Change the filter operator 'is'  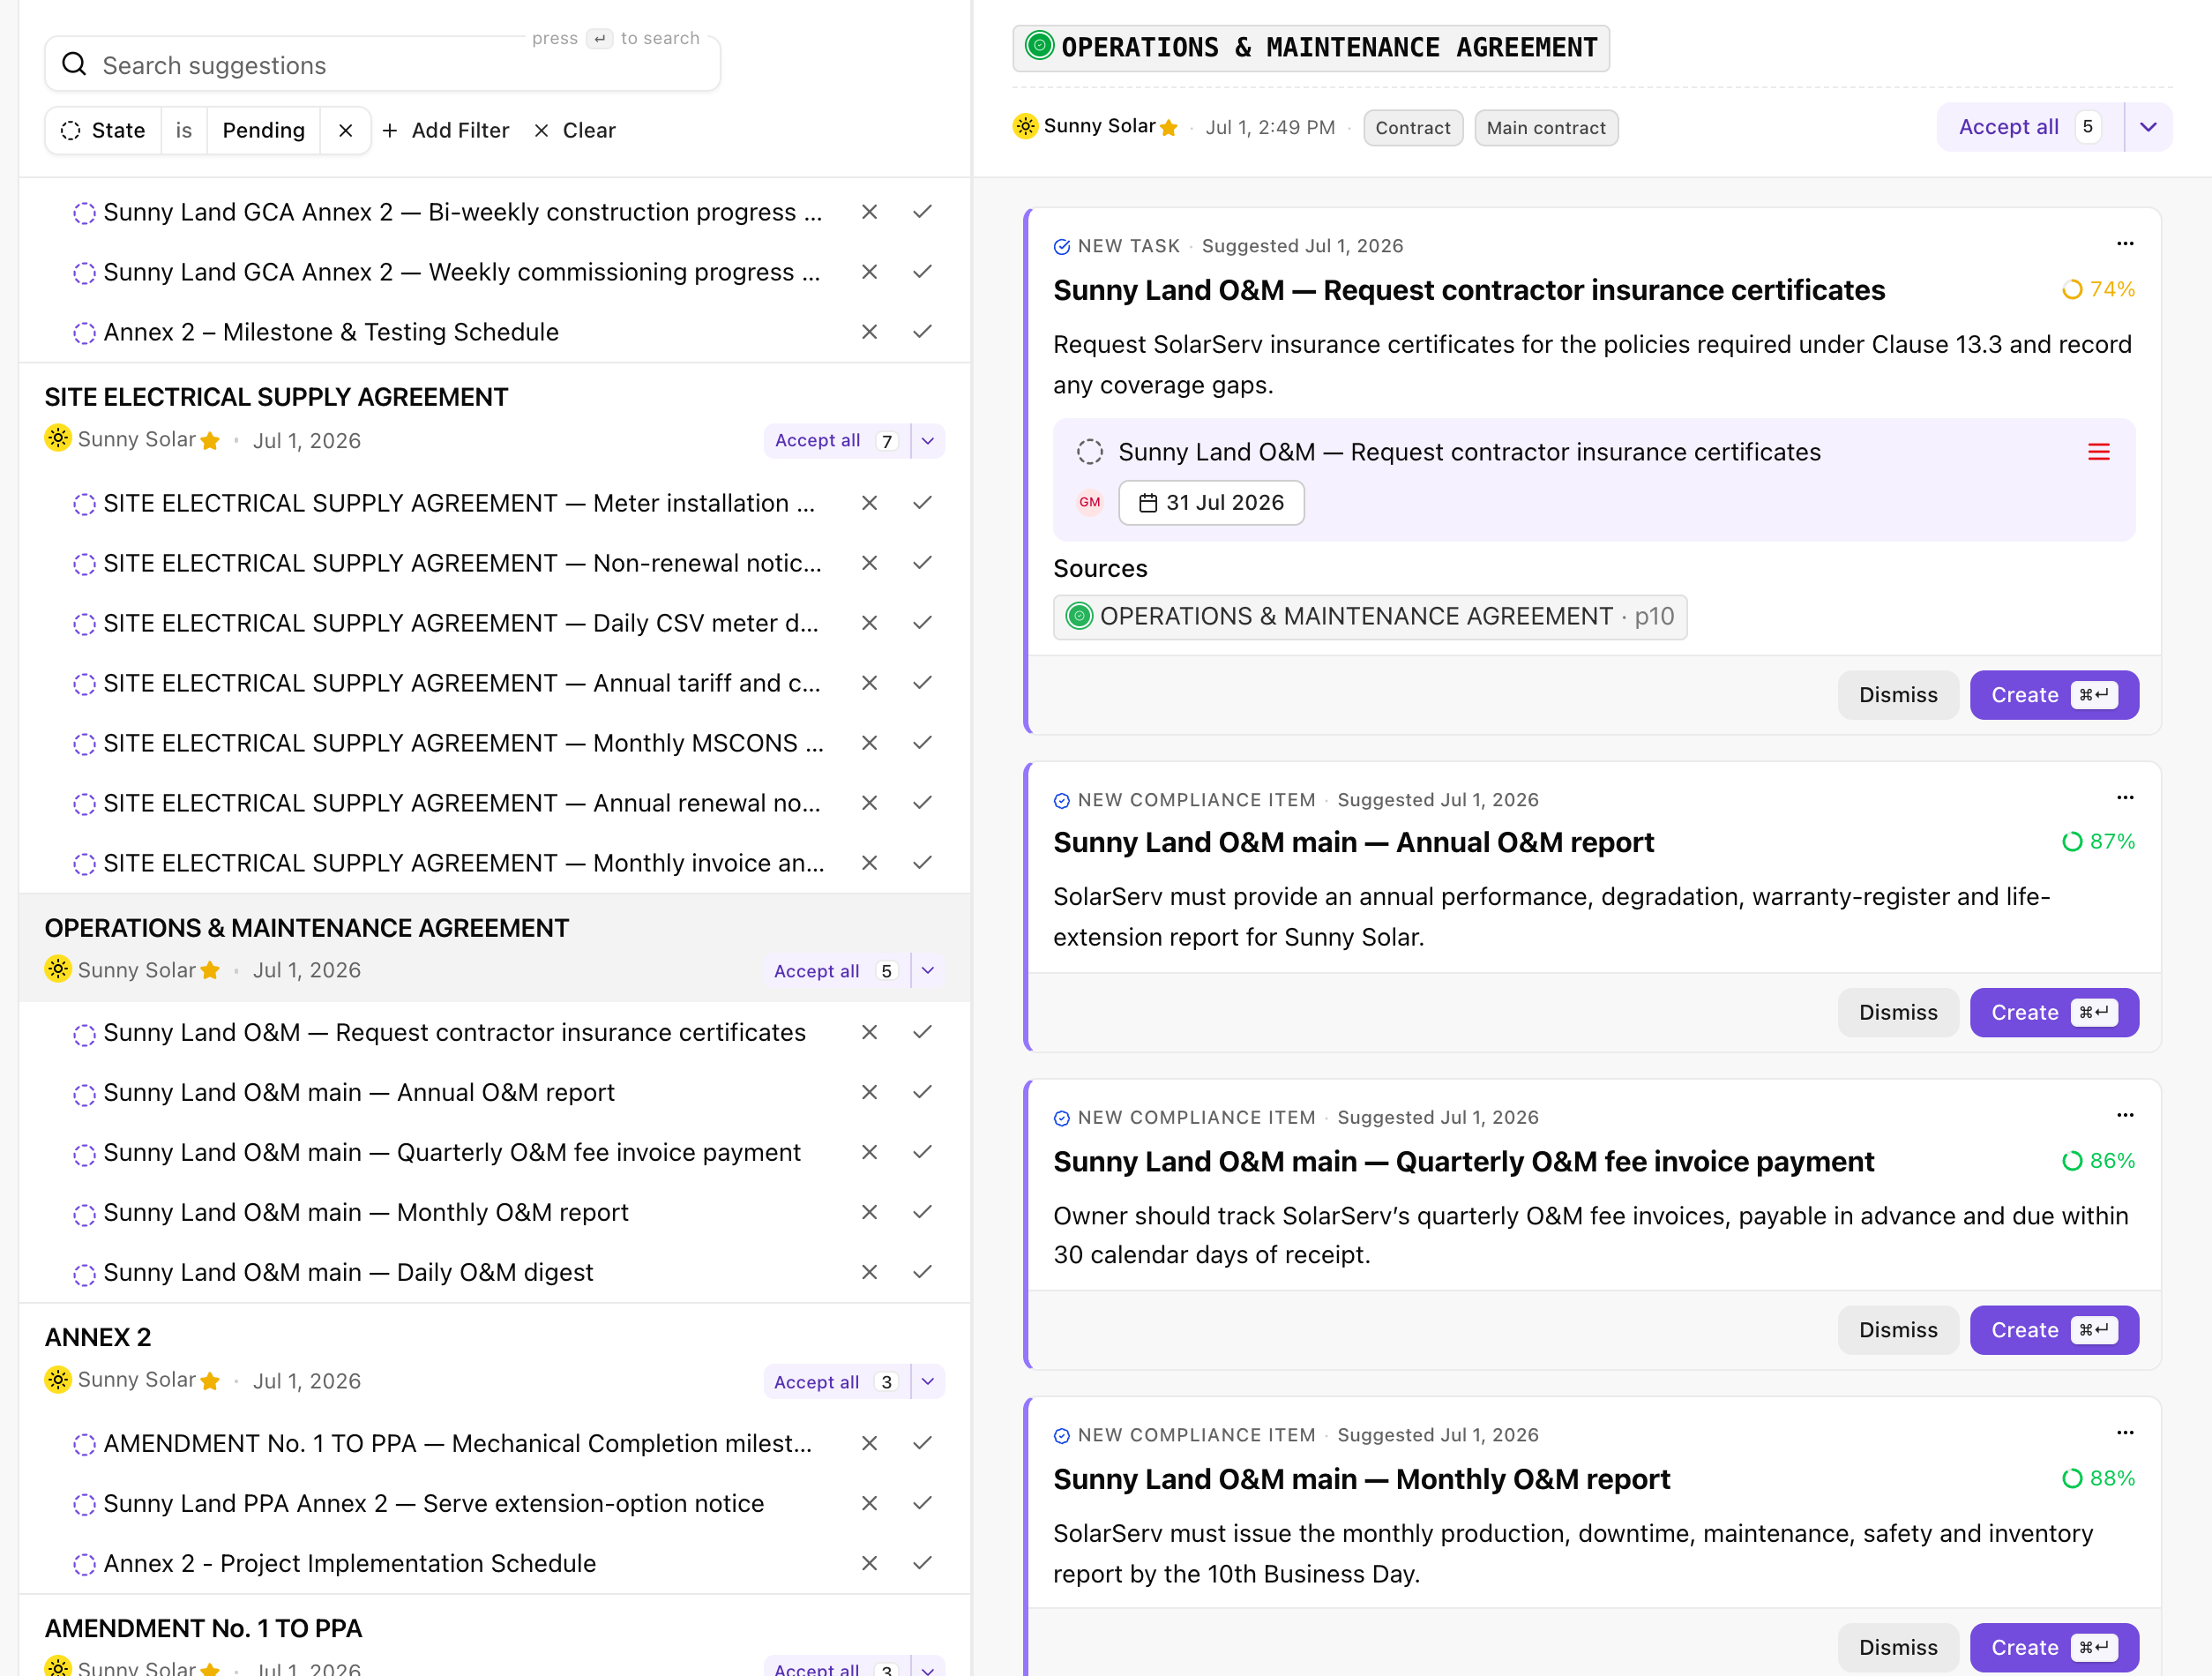[184, 130]
